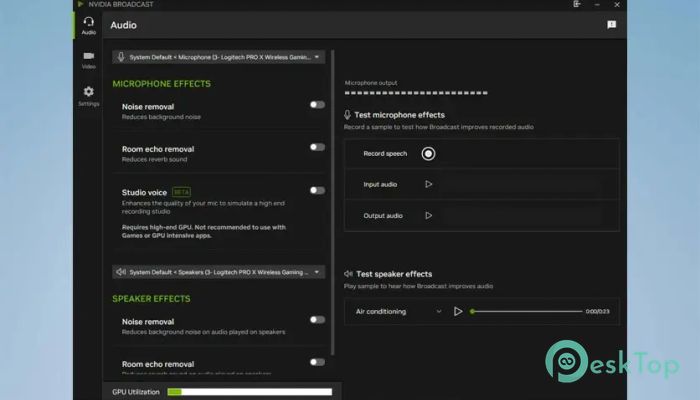Open the Air conditioning sample dropdown
700x400 pixels.
pyautogui.click(x=398, y=312)
